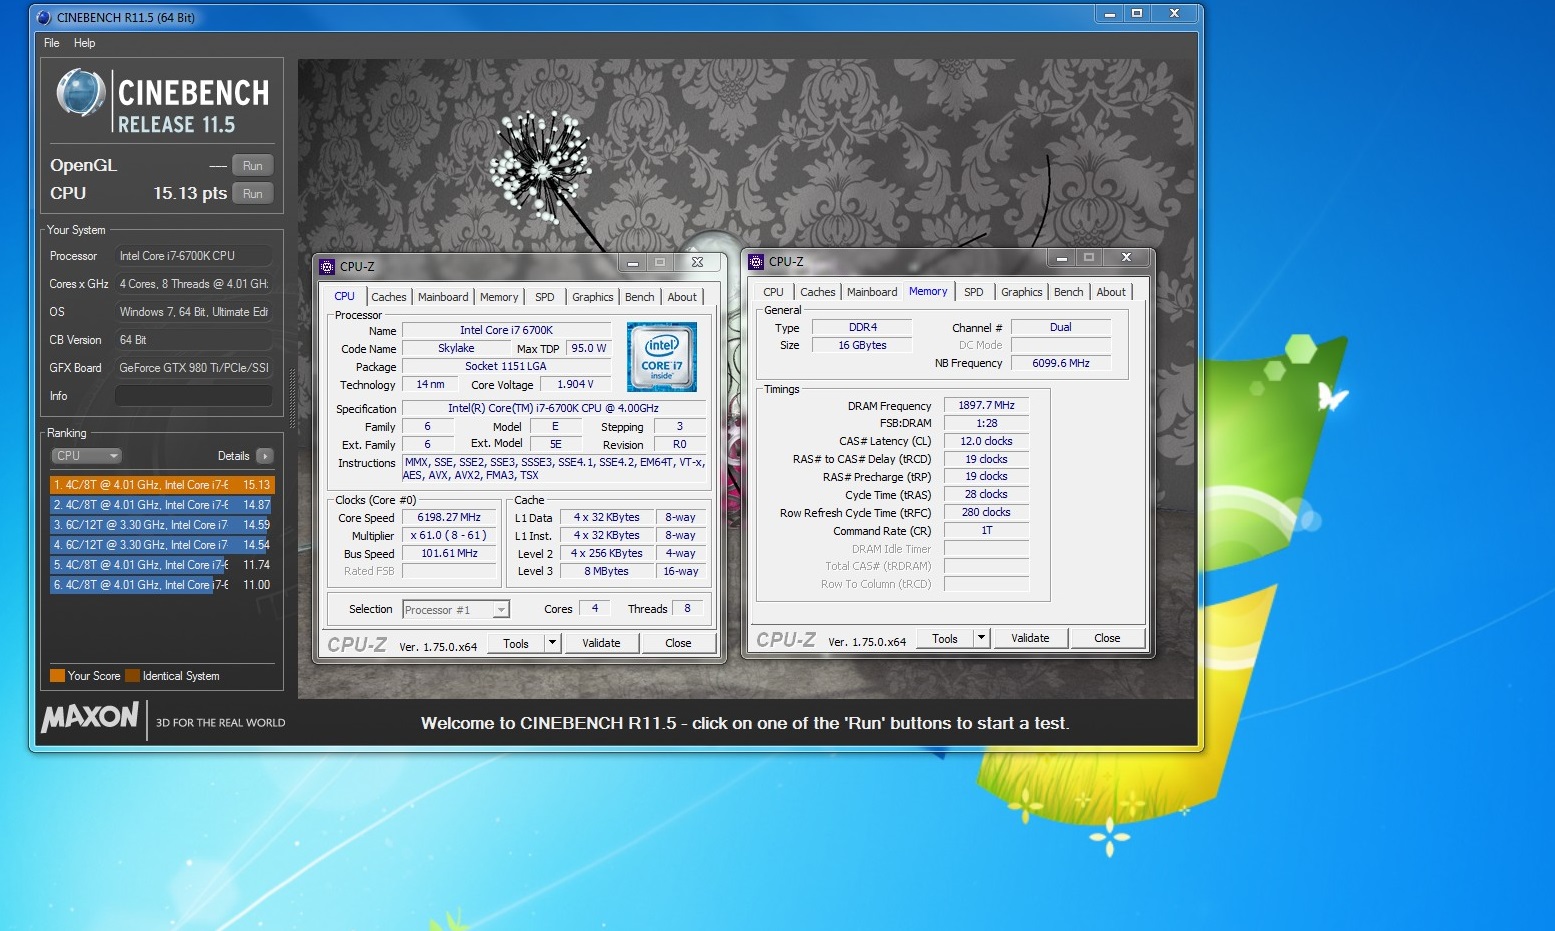
Task: Click the Cinebench globe logo icon
Action: (x=80, y=93)
